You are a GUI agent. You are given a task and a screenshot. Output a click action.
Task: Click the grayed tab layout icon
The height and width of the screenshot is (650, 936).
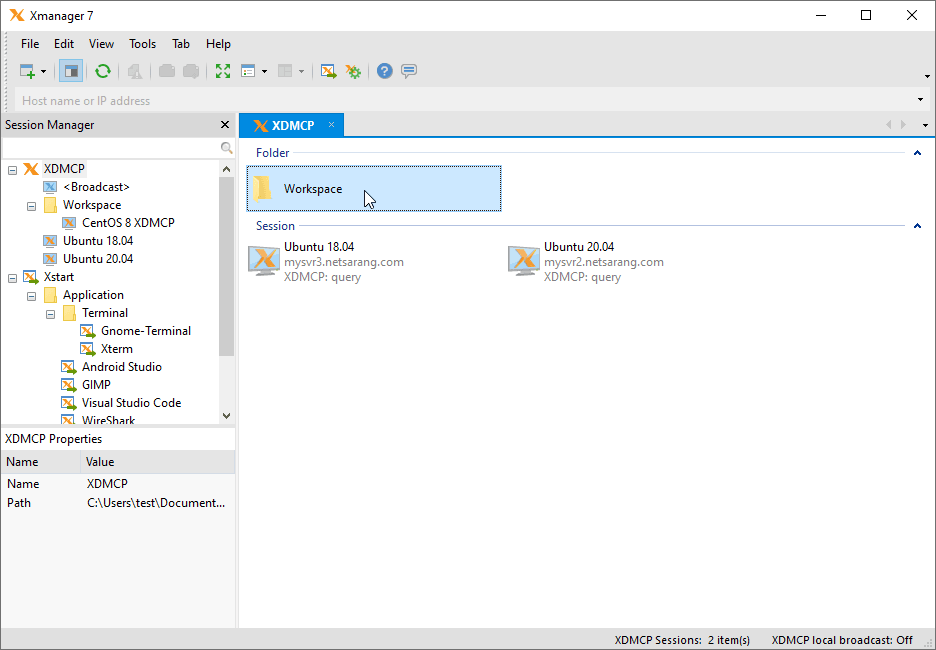point(285,72)
